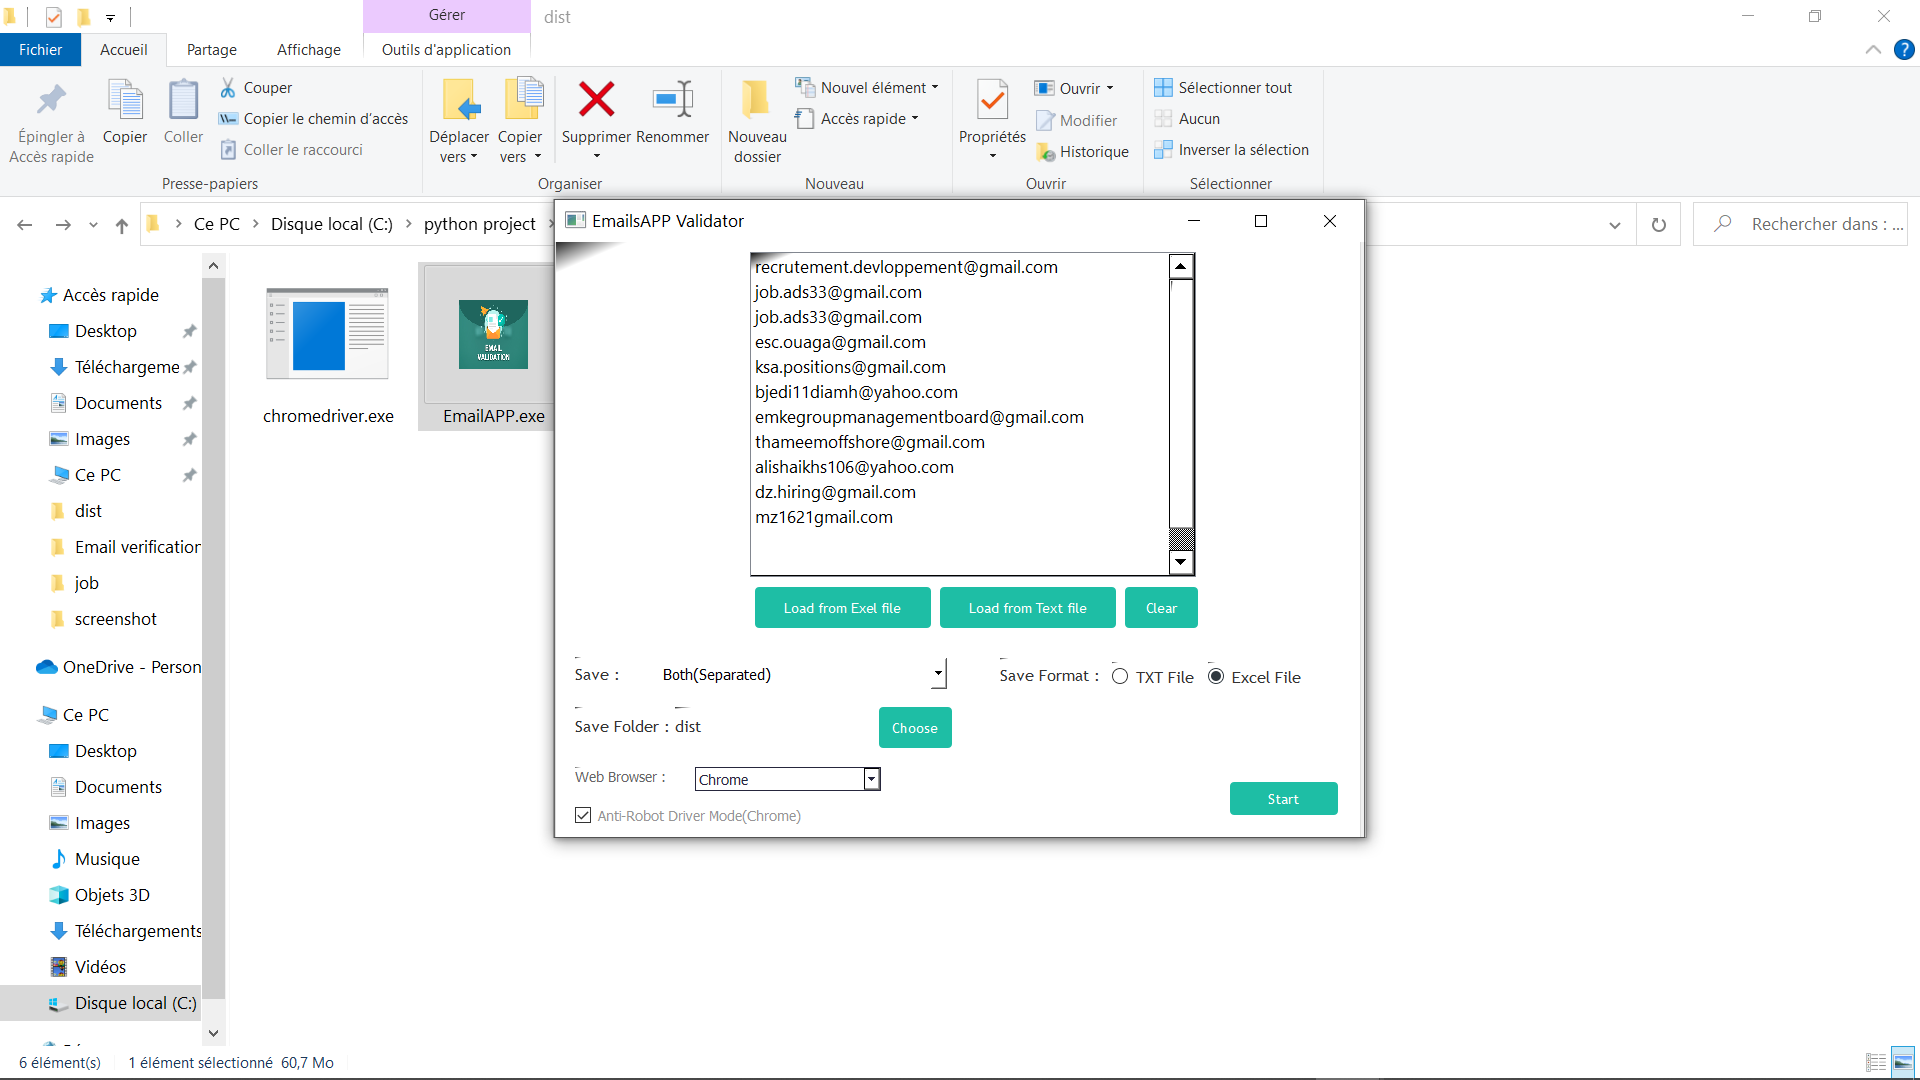
Task: Select the Excel File radio button
Action: [x=1216, y=677]
